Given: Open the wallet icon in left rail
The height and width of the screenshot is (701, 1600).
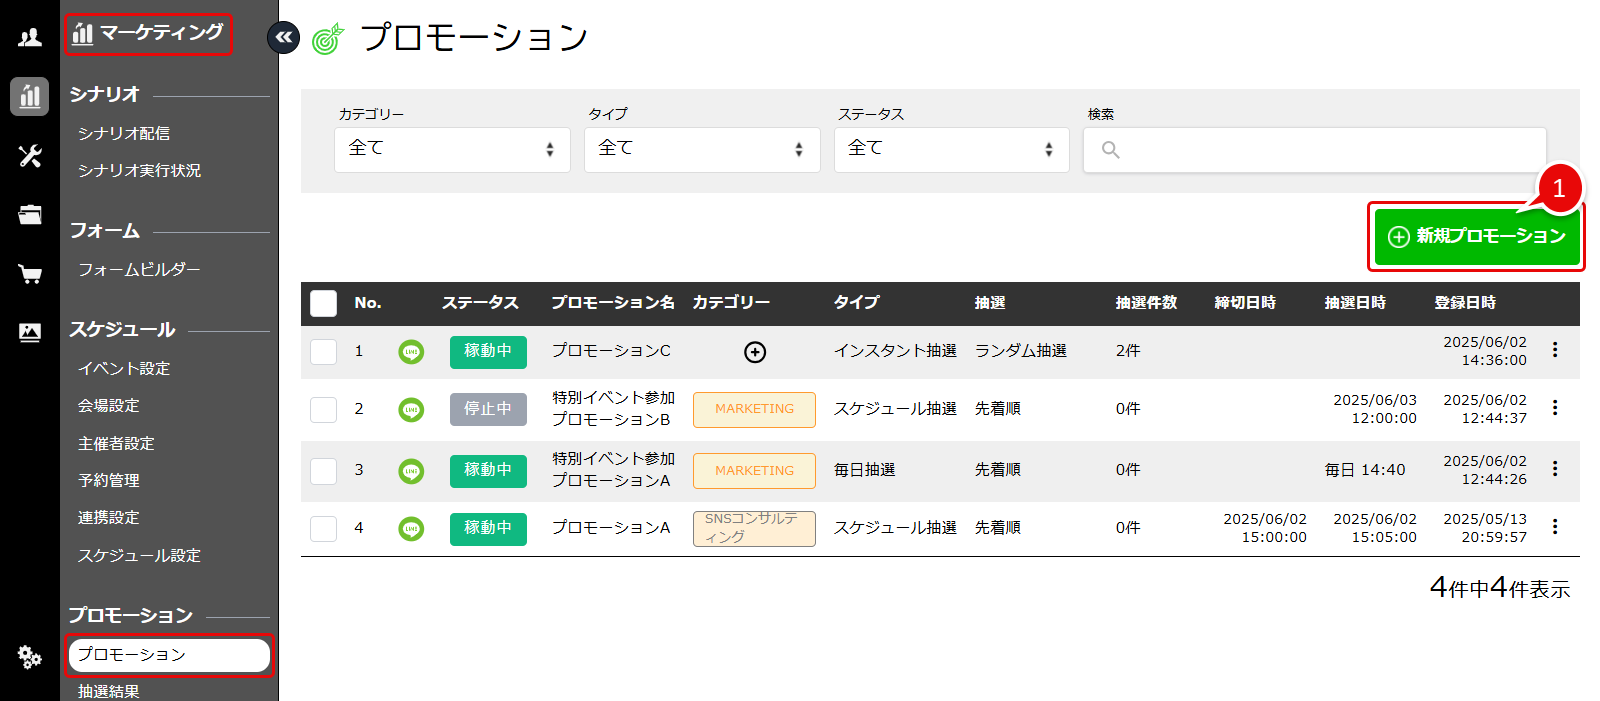Looking at the screenshot, I should (30, 214).
